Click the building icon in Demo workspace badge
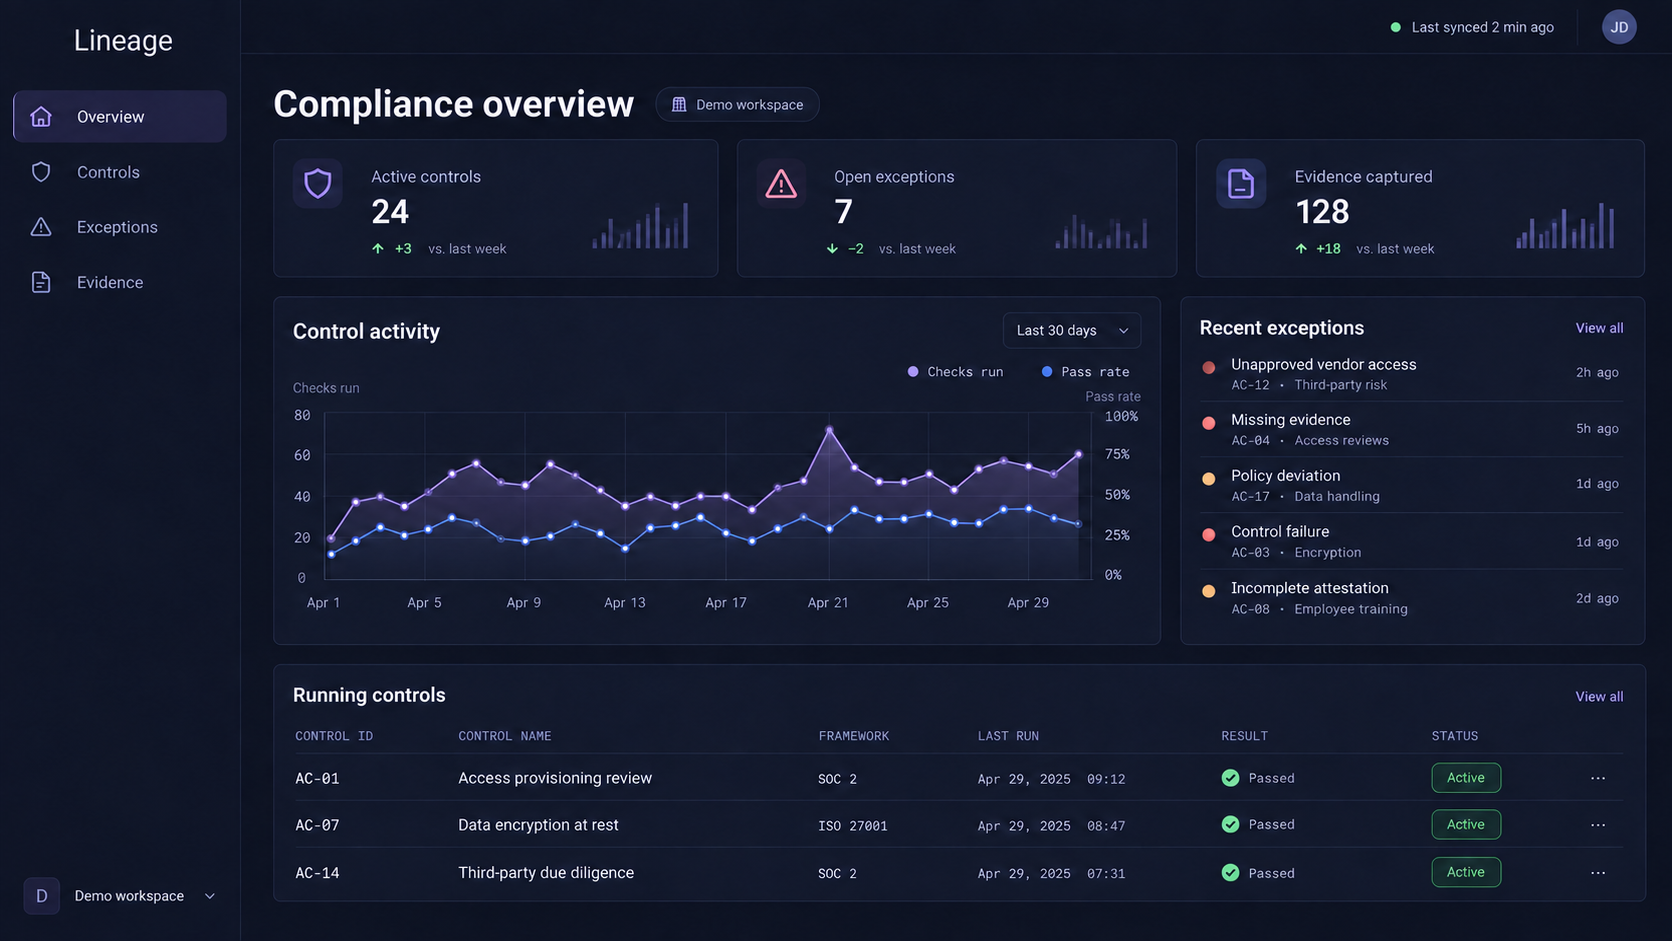 679,104
